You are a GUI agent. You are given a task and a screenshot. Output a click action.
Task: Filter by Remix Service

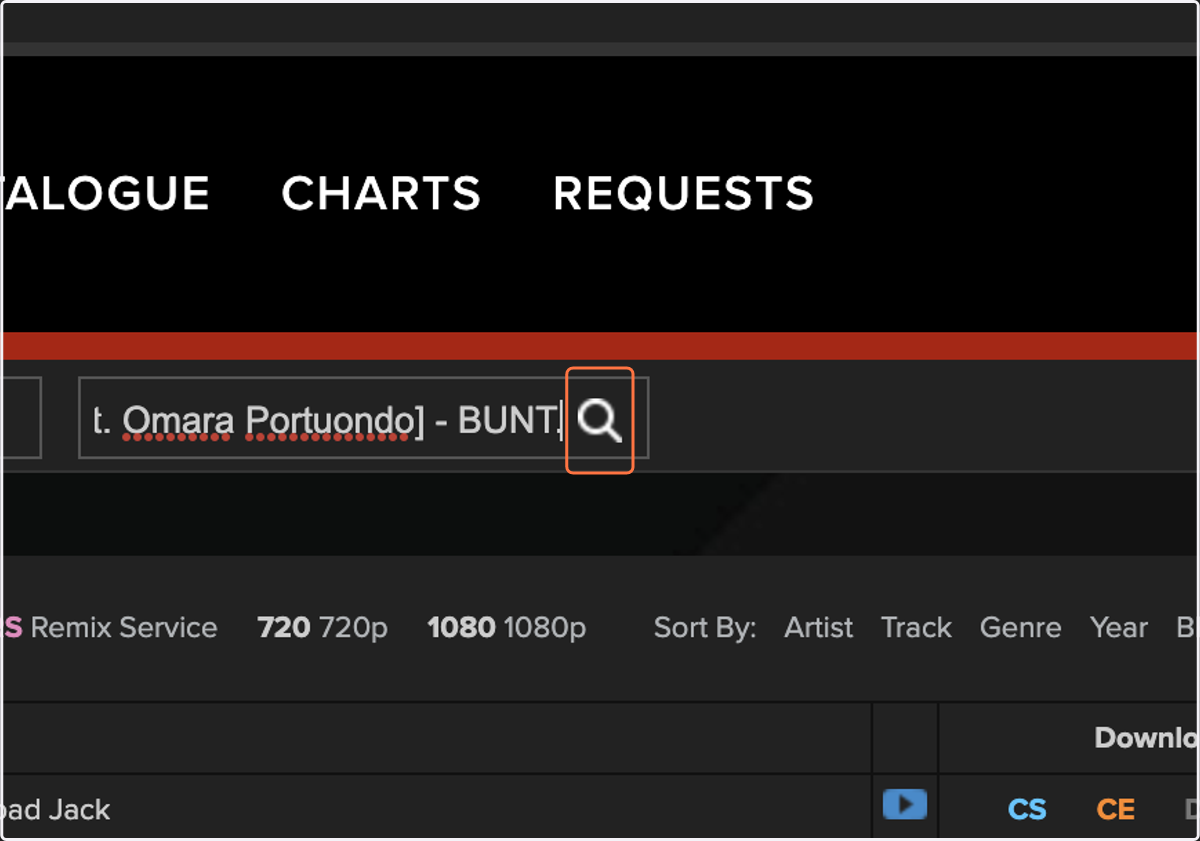[x=110, y=628]
